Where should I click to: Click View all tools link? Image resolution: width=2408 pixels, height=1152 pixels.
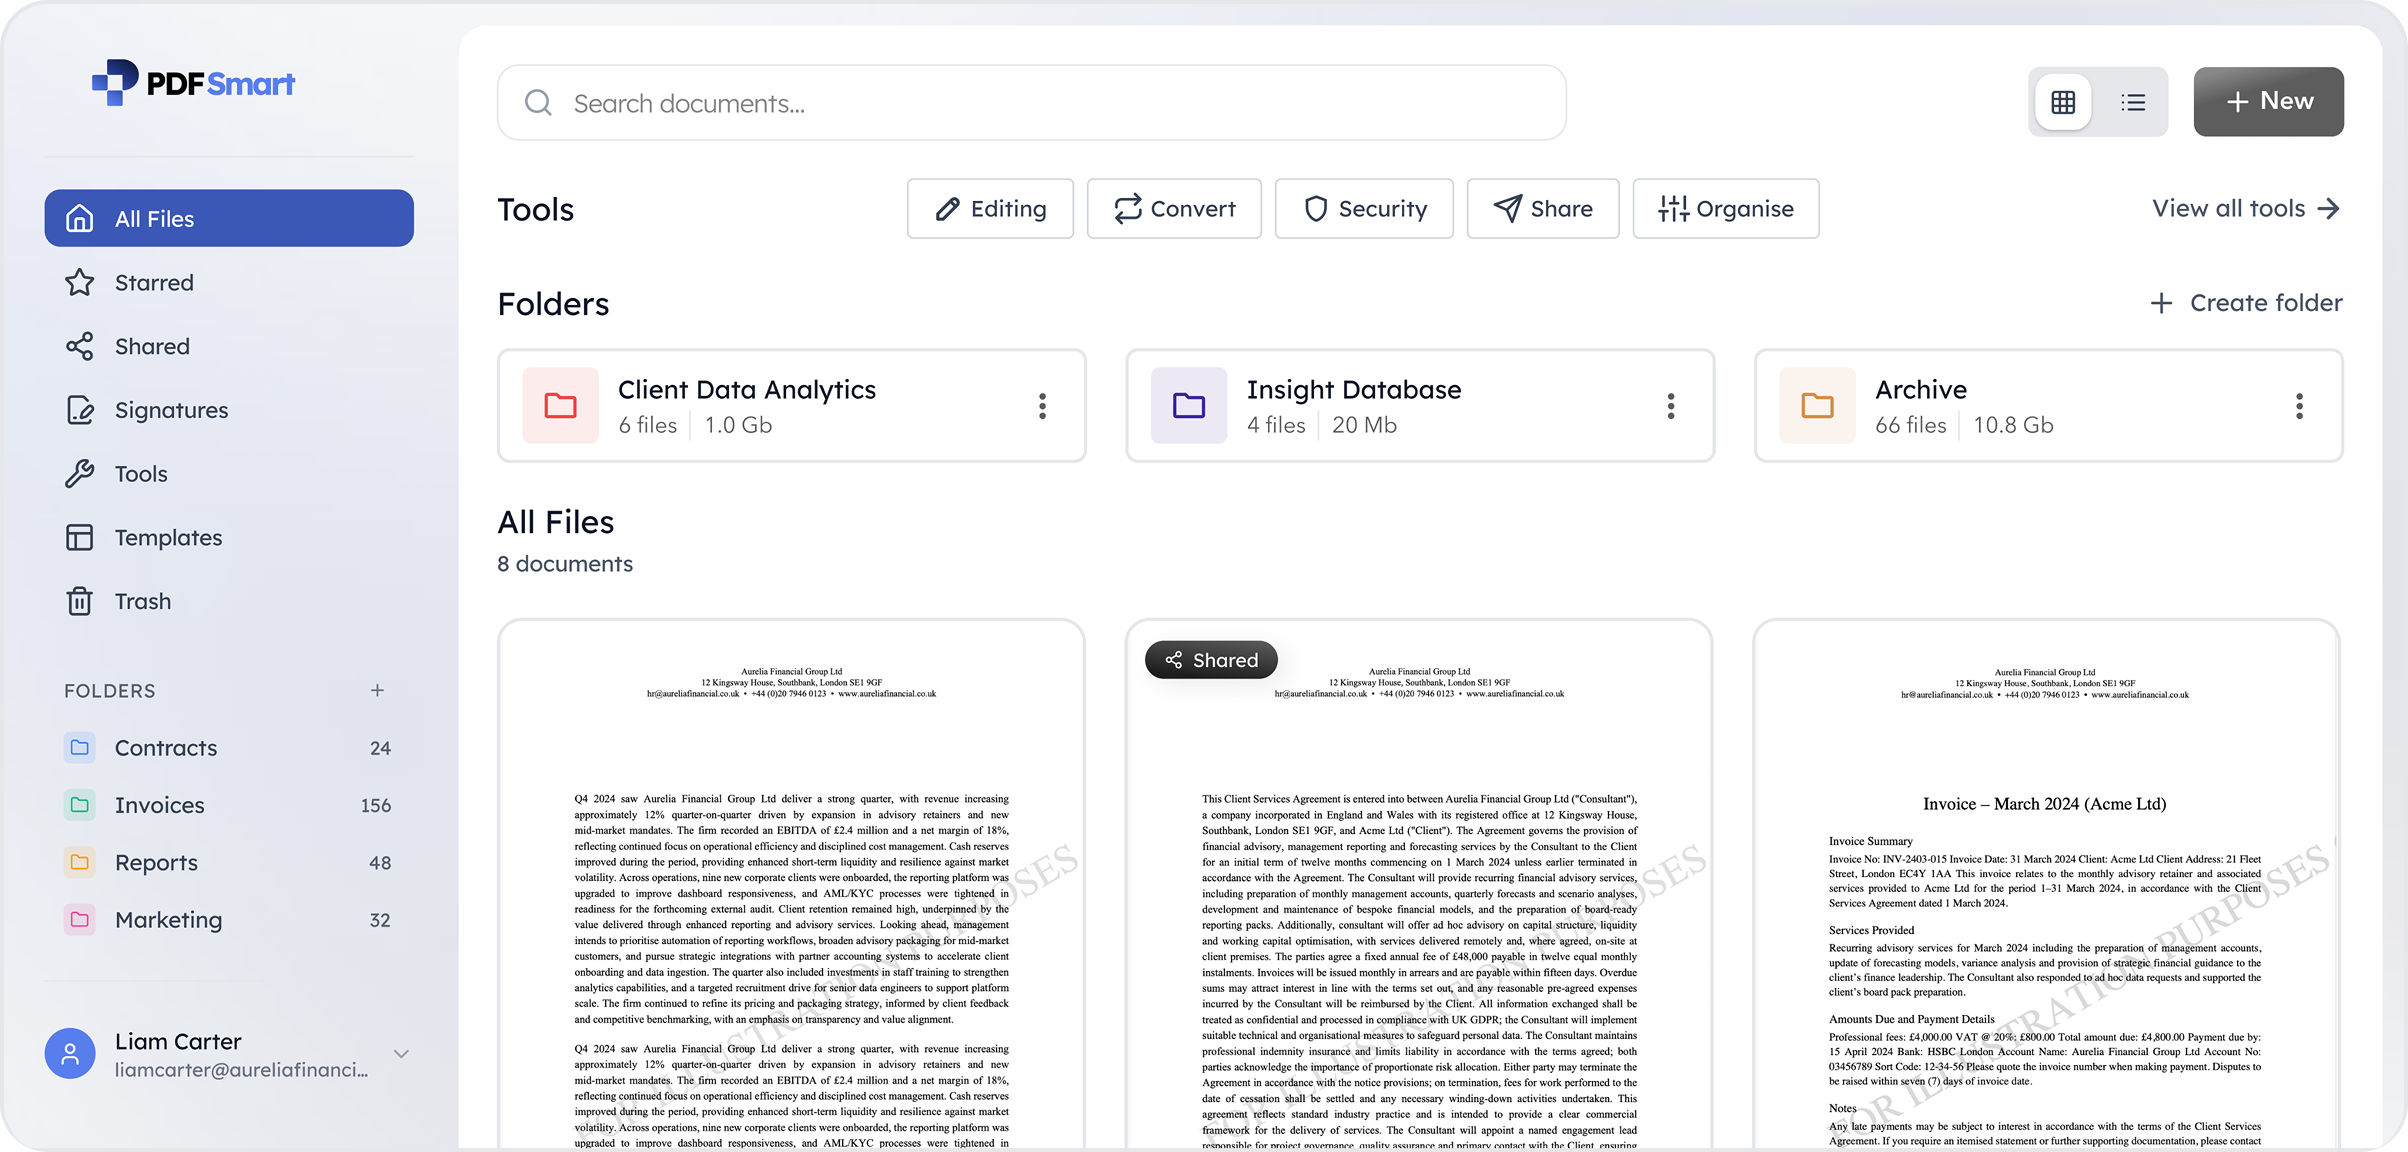[2245, 209]
